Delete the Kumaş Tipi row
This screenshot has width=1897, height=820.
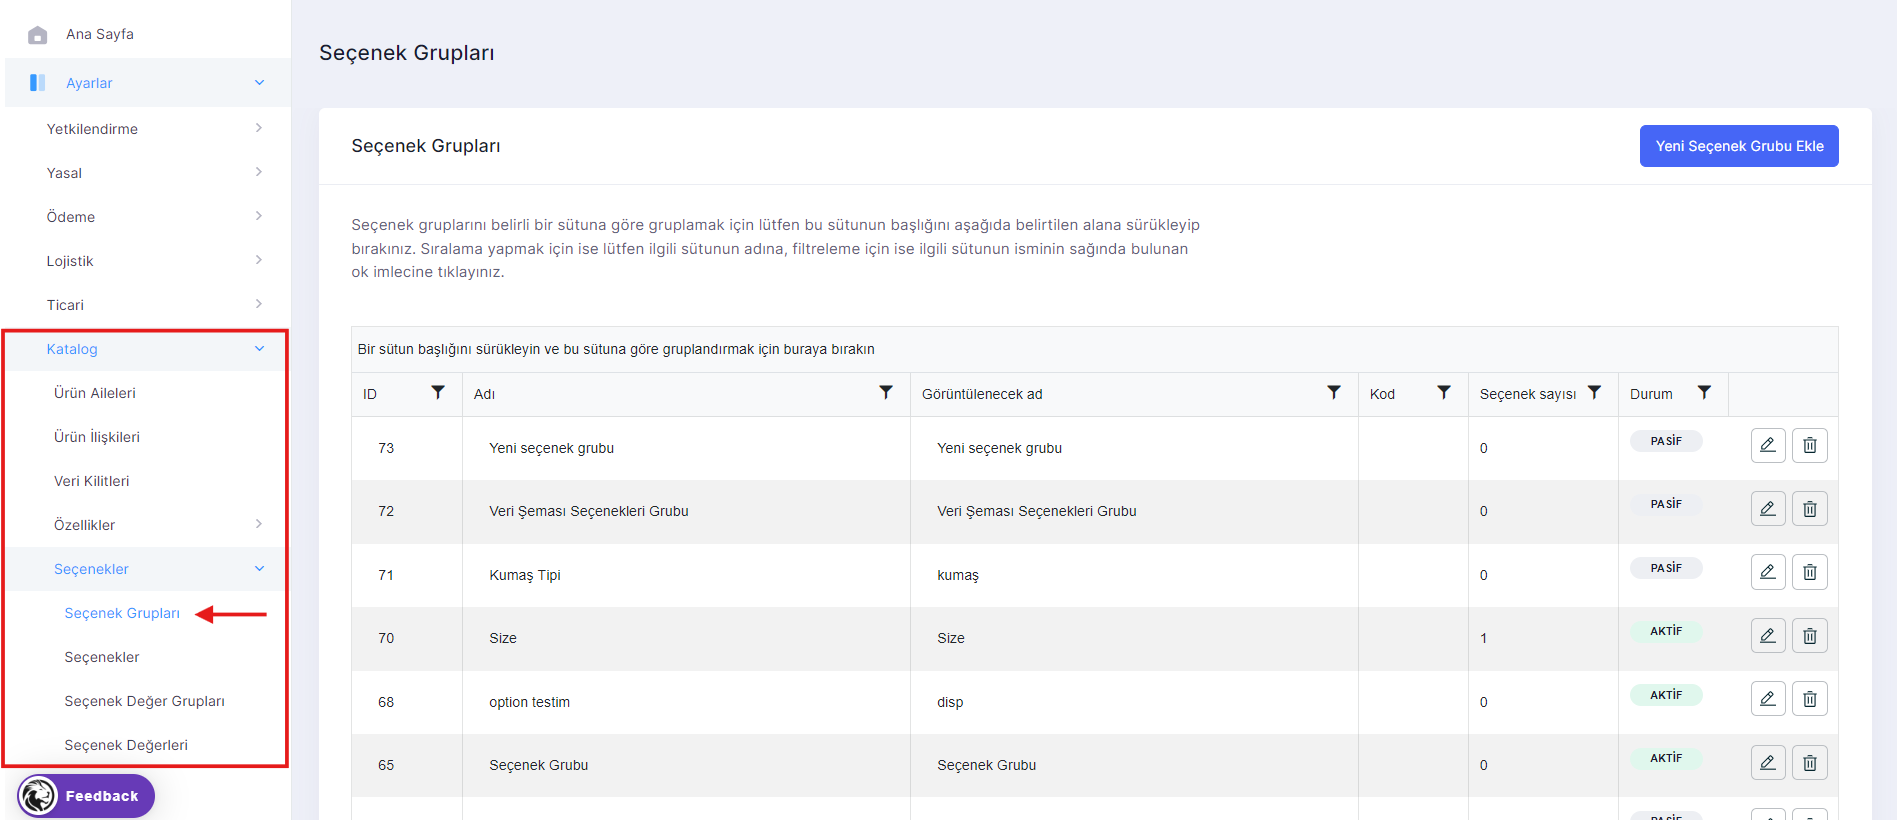tap(1810, 572)
